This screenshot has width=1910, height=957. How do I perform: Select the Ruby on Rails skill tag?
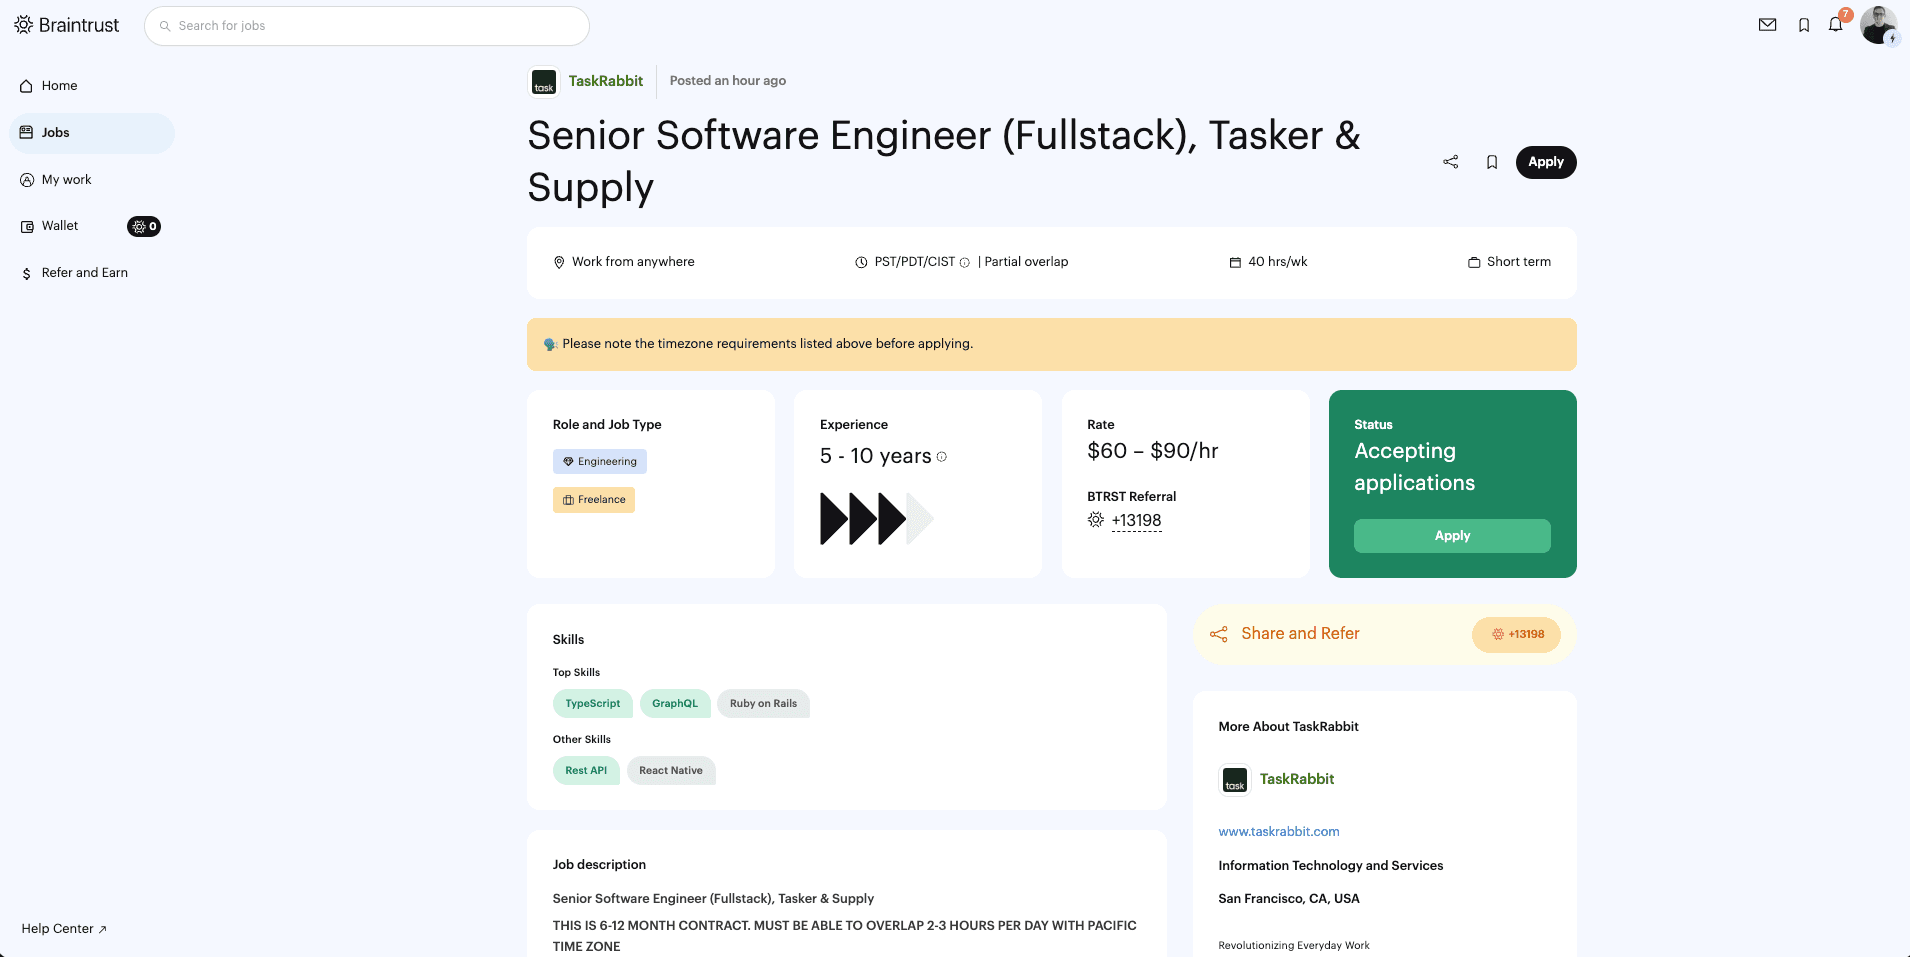(764, 704)
